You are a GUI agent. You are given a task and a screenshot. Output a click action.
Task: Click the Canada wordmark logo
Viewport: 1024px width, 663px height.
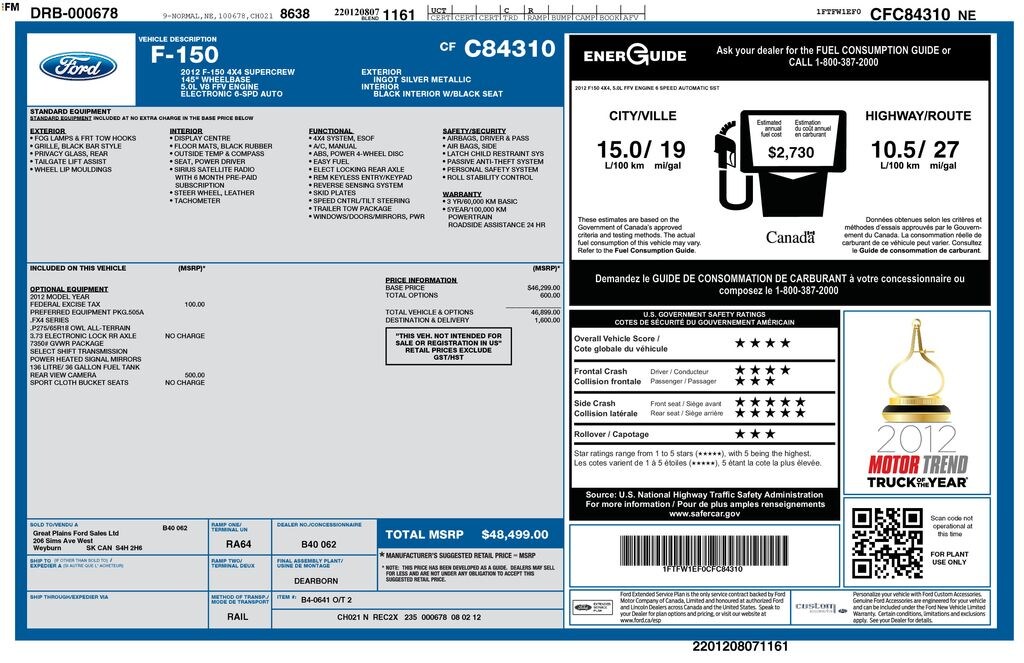tap(790, 237)
